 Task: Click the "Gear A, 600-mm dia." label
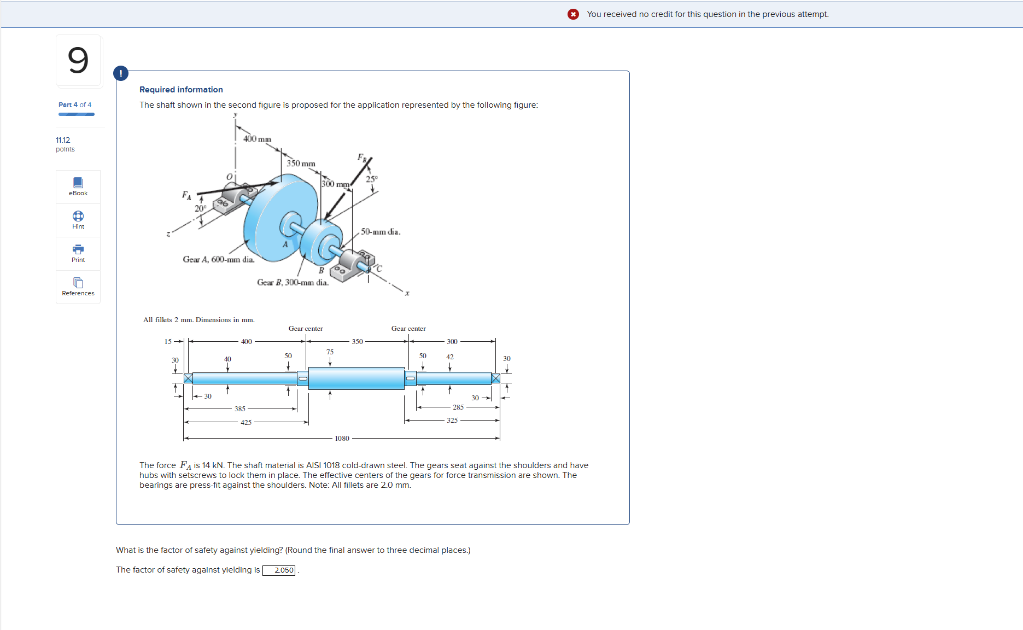coord(219,260)
